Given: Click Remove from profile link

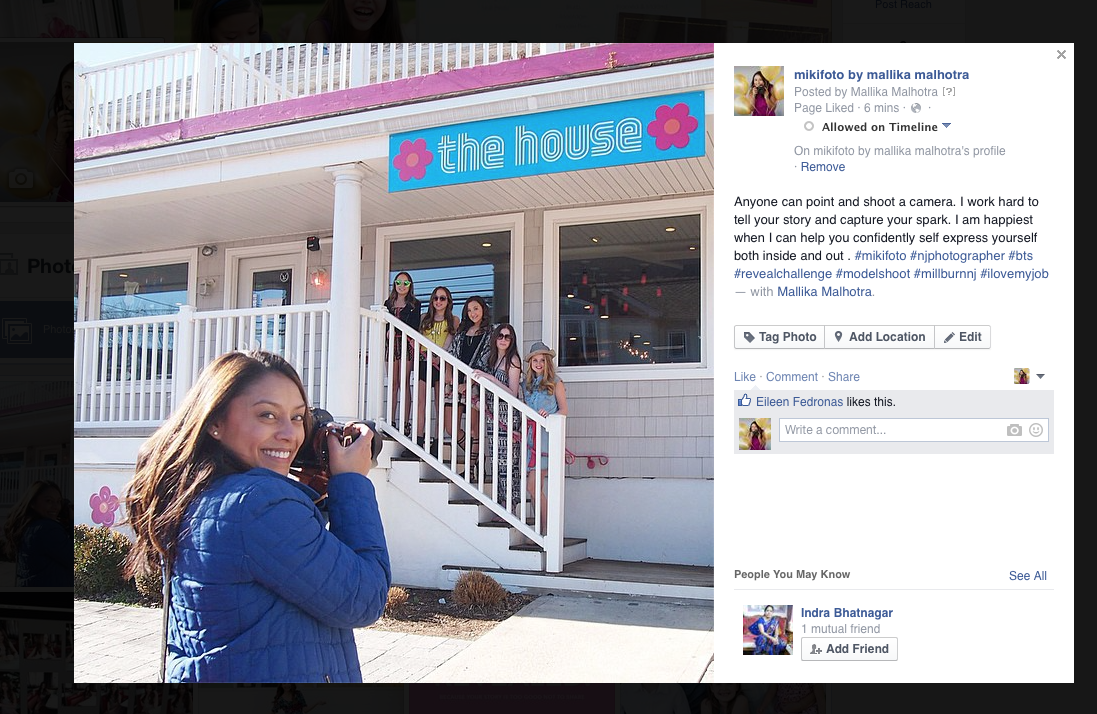Looking at the screenshot, I should [x=823, y=166].
